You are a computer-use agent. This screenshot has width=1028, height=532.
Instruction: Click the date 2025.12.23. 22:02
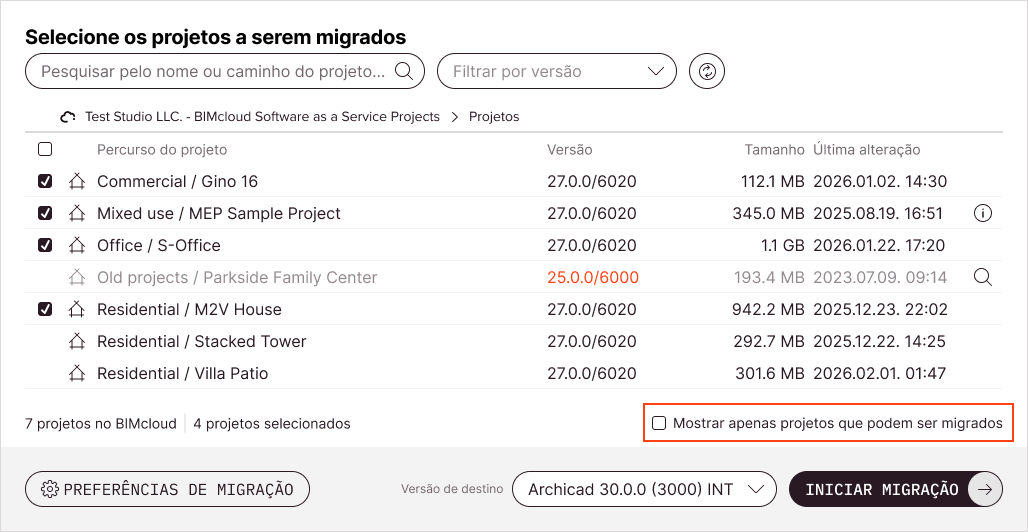(x=881, y=310)
